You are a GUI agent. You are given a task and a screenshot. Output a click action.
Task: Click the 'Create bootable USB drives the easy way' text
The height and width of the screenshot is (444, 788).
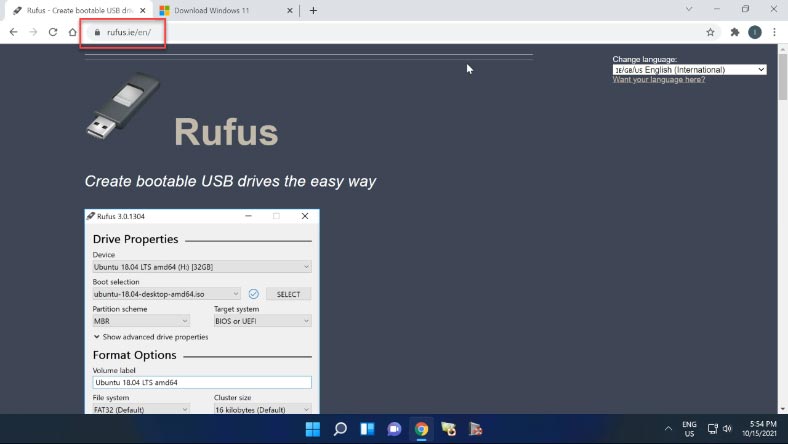[x=230, y=181]
